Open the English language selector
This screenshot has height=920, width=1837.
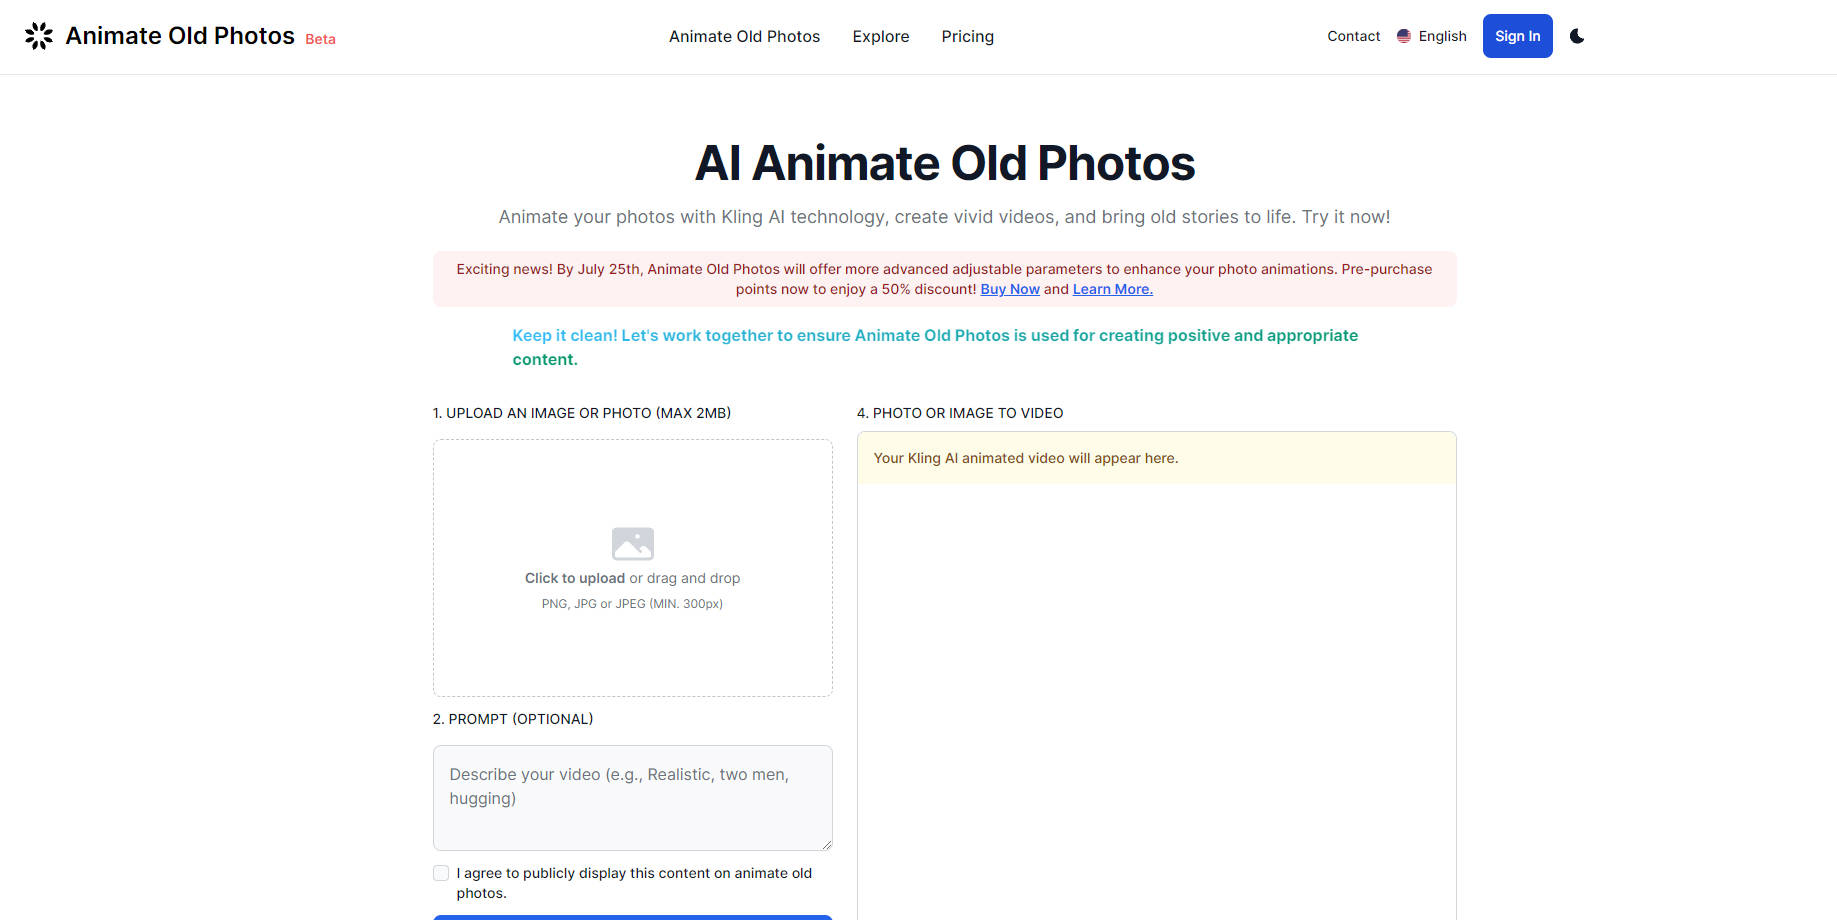(1442, 36)
